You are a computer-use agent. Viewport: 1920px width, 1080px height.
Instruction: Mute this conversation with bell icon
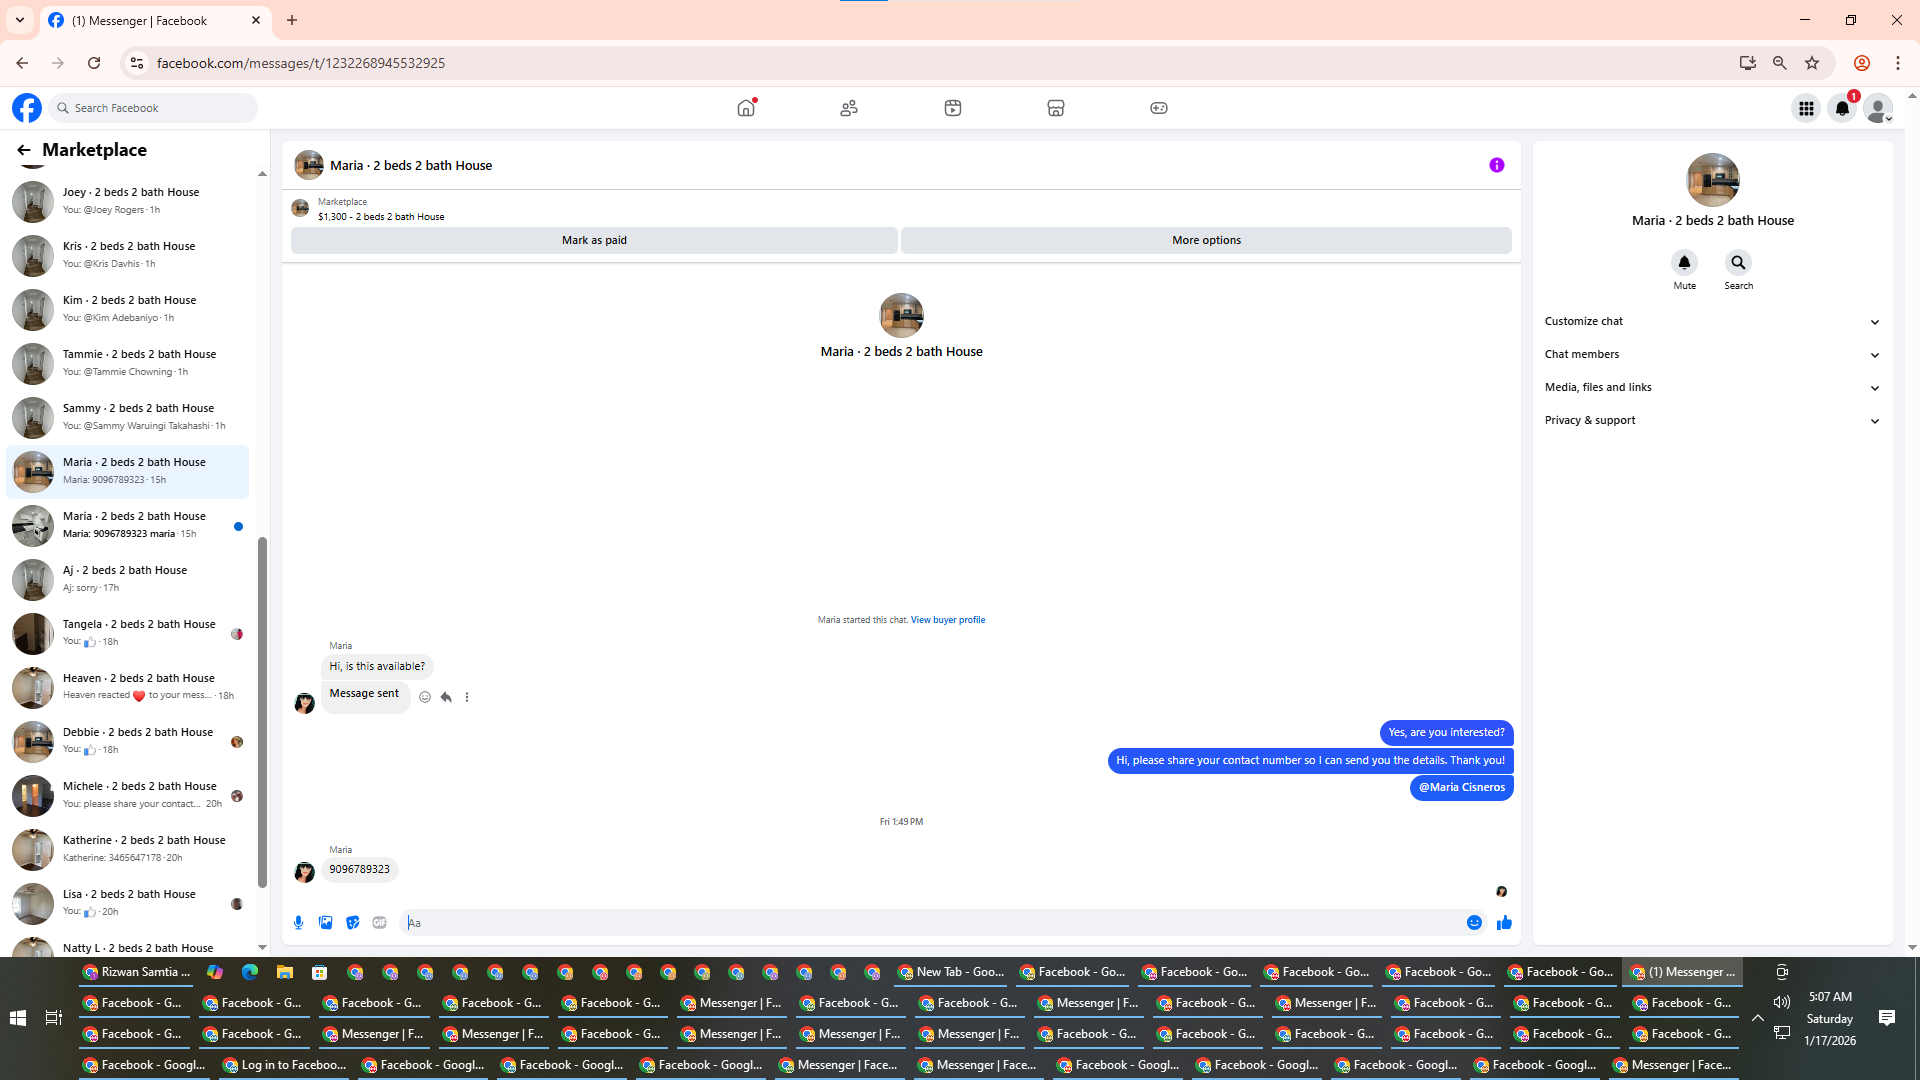click(1684, 262)
